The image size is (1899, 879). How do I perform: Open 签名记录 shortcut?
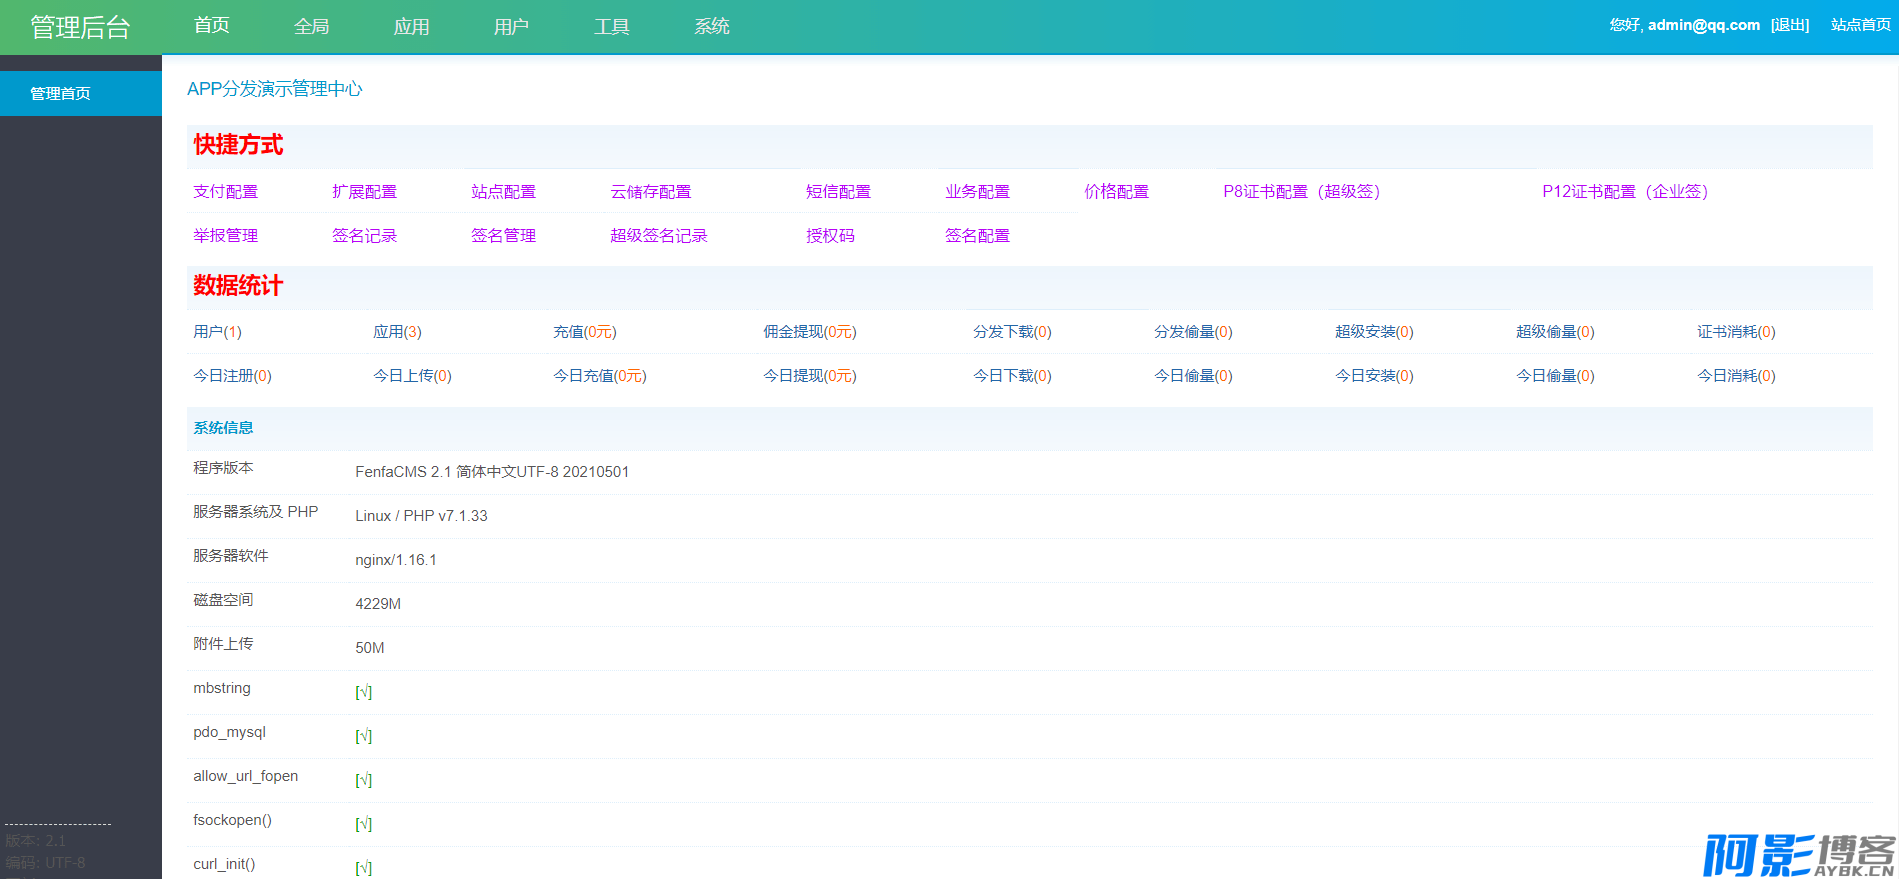pos(365,235)
